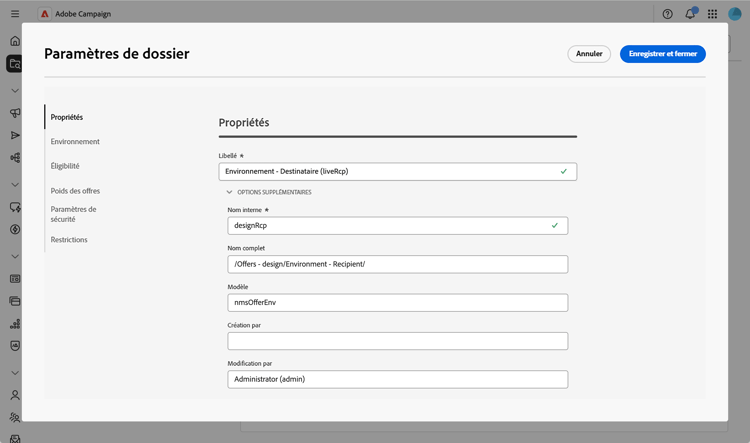Expand the sidebar chevron above user icon
The width and height of the screenshot is (750, 443).
(x=15, y=373)
